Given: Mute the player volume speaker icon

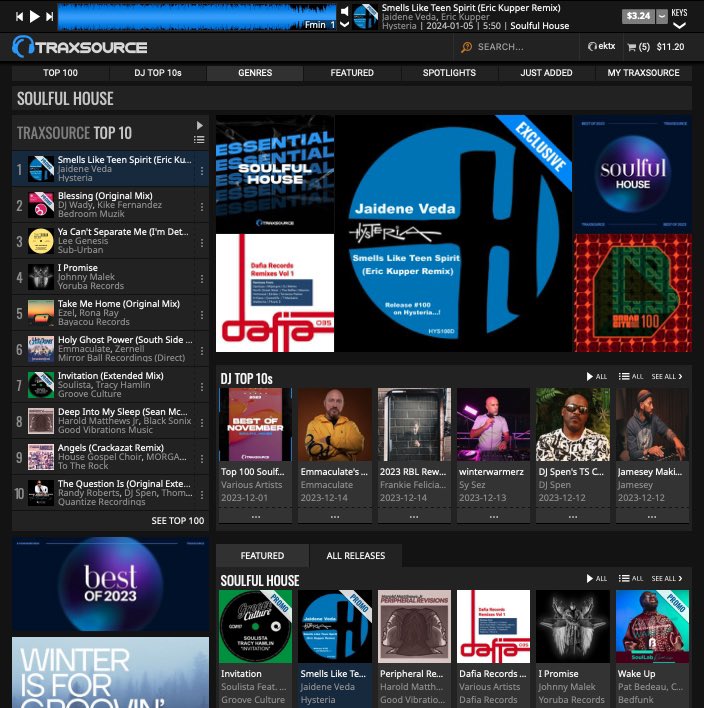Looking at the screenshot, I should pos(345,11).
